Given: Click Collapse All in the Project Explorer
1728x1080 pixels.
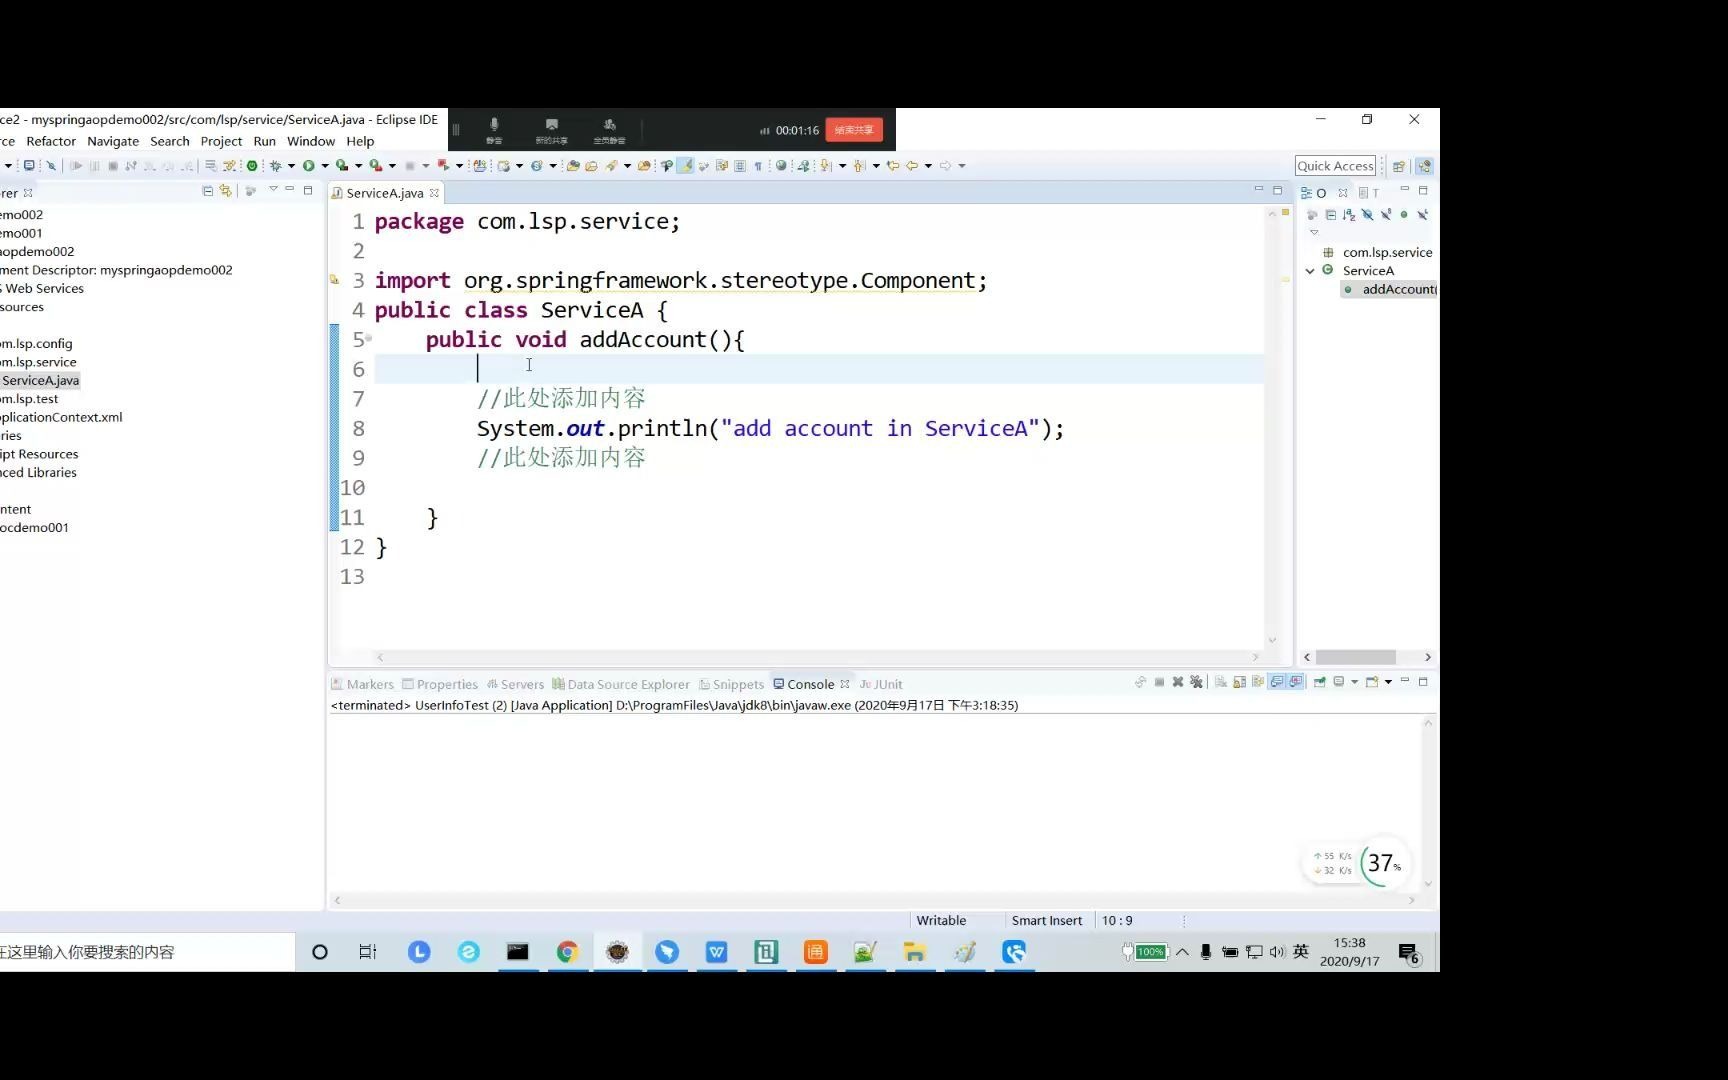Looking at the screenshot, I should (207, 190).
